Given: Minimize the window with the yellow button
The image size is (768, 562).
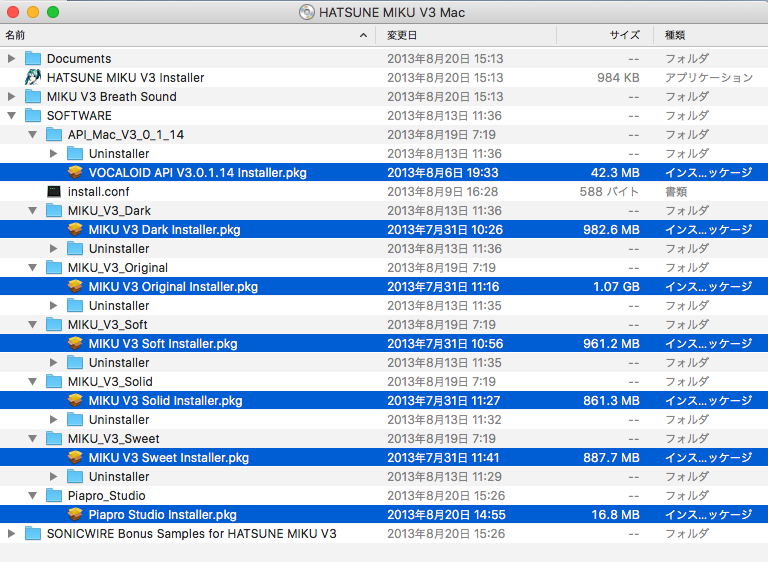Looking at the screenshot, I should [33, 12].
